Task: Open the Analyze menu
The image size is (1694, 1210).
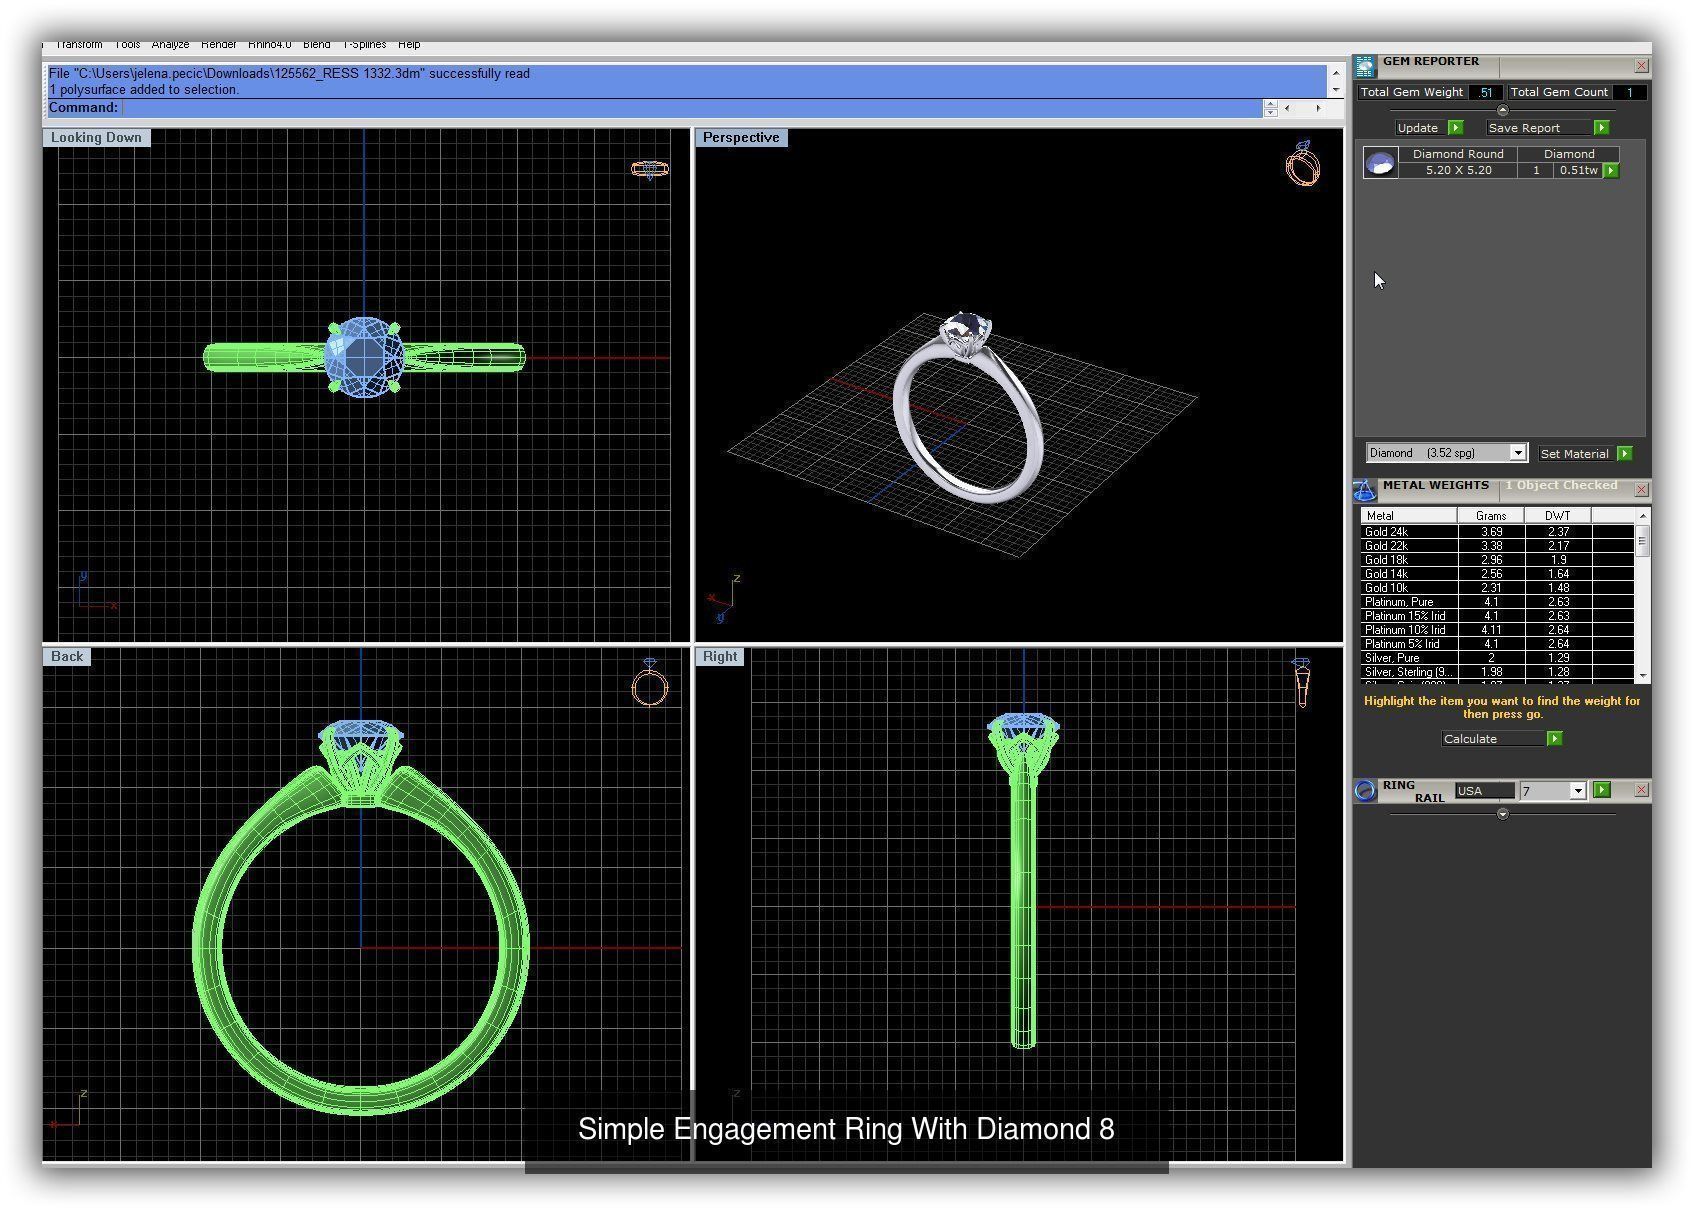Action: 170,45
